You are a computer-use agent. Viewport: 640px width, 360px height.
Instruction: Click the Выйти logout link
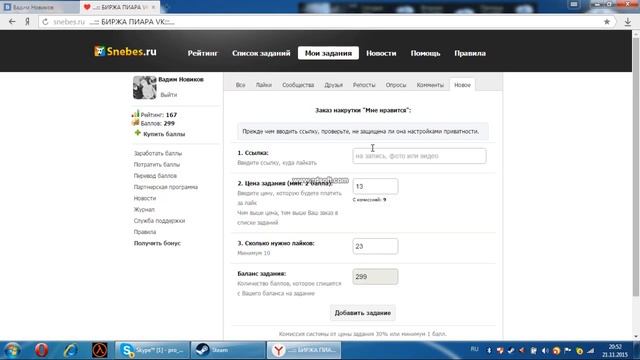click(x=169, y=95)
